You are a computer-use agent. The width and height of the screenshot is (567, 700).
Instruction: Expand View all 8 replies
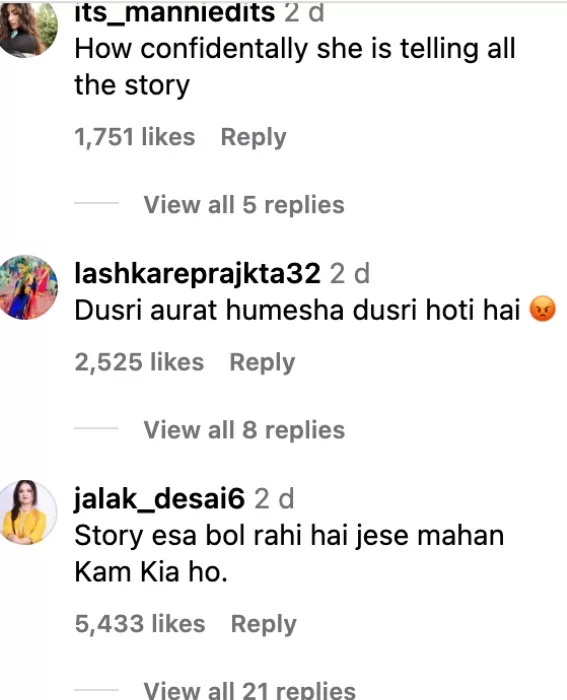tap(244, 430)
